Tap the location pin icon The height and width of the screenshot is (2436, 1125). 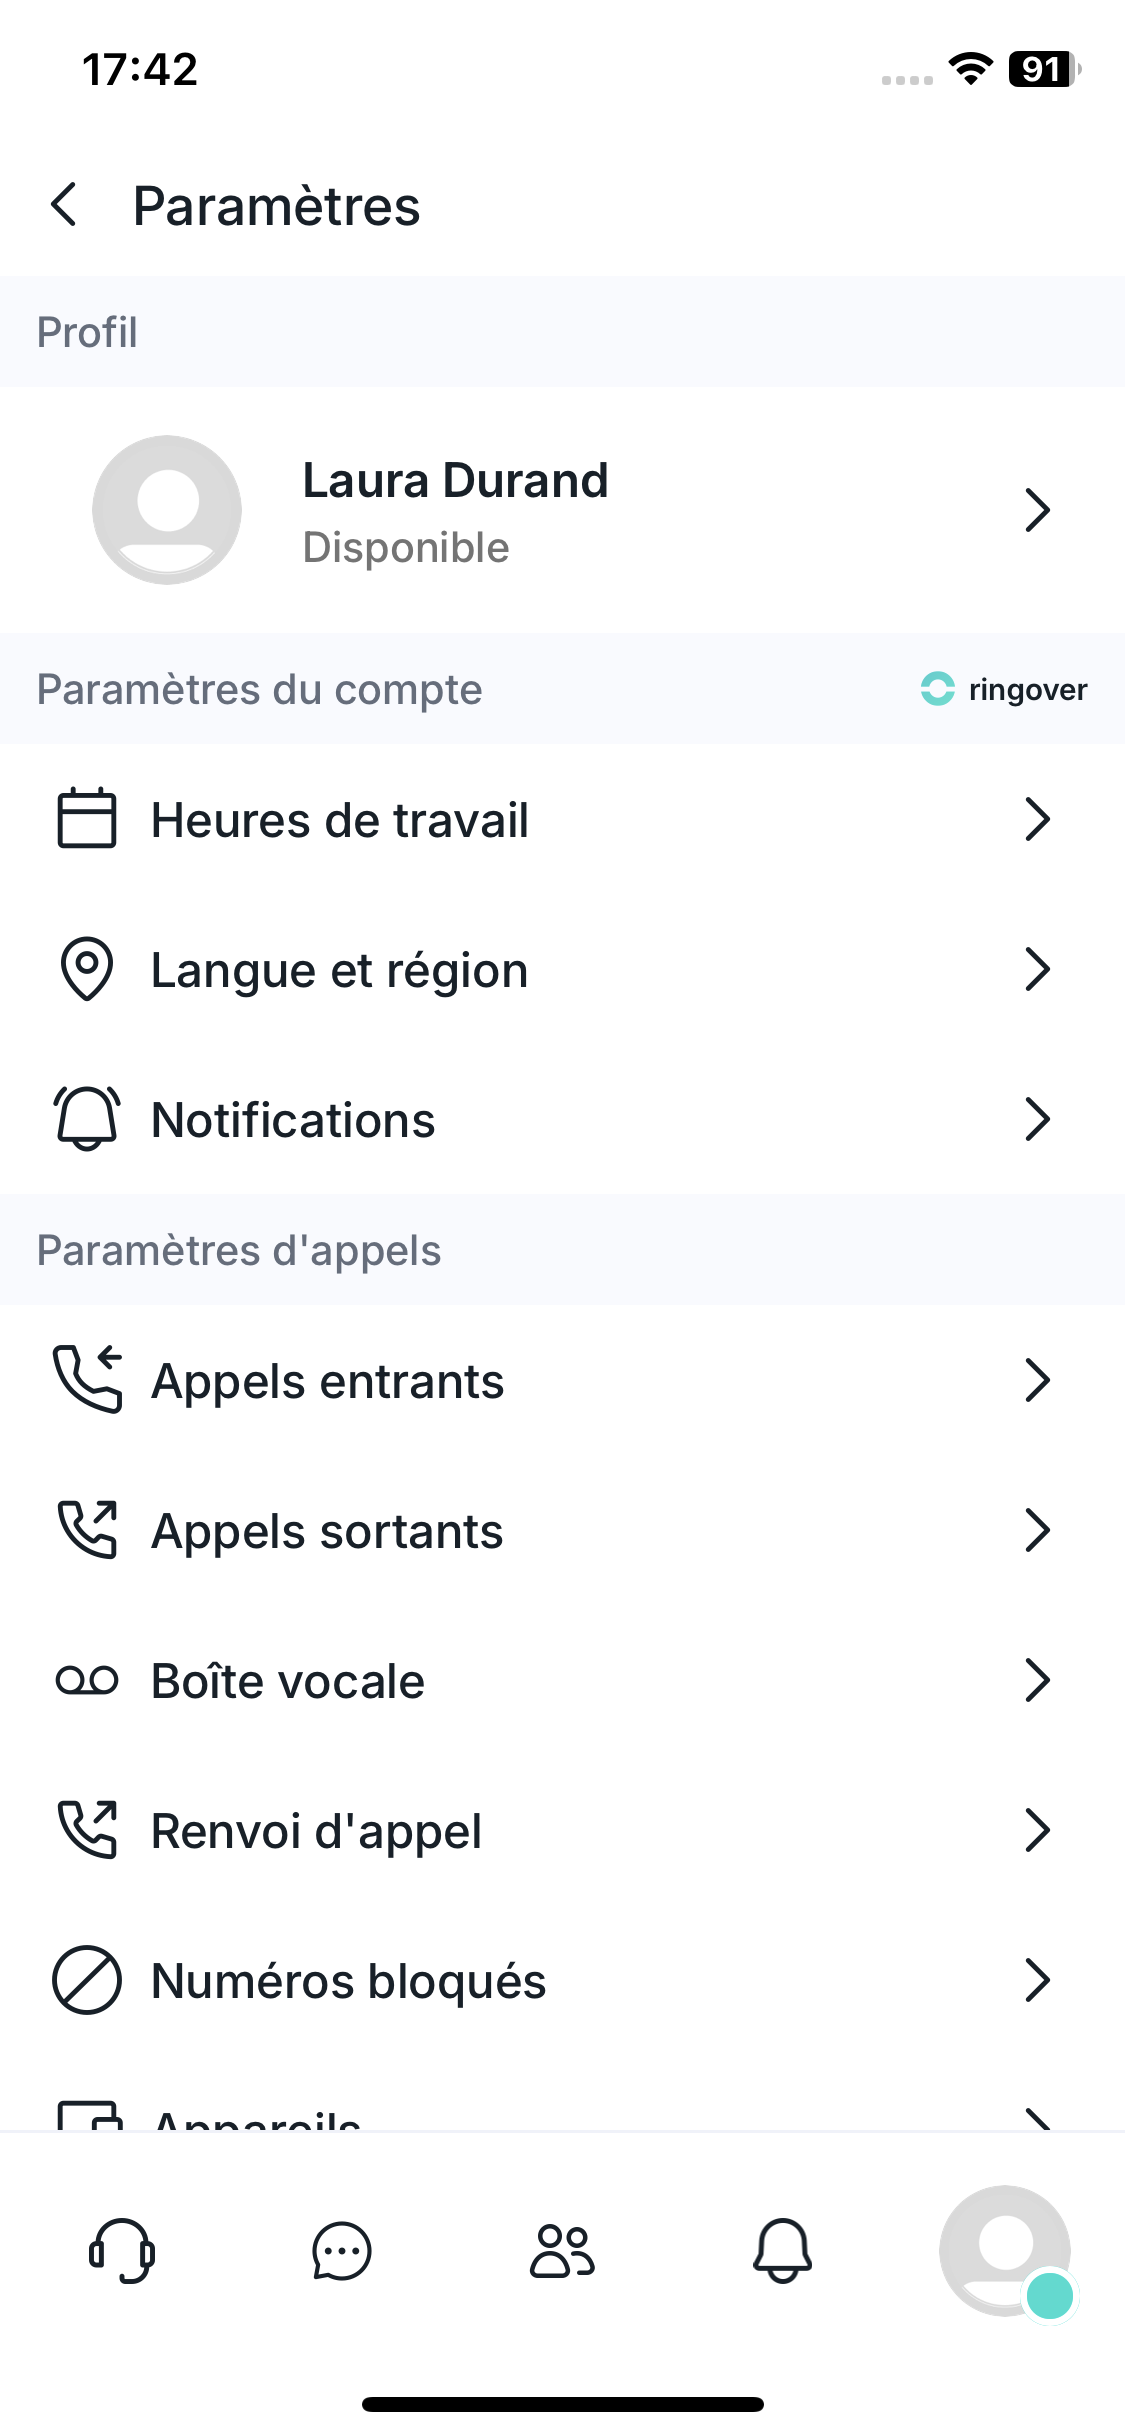click(x=87, y=969)
